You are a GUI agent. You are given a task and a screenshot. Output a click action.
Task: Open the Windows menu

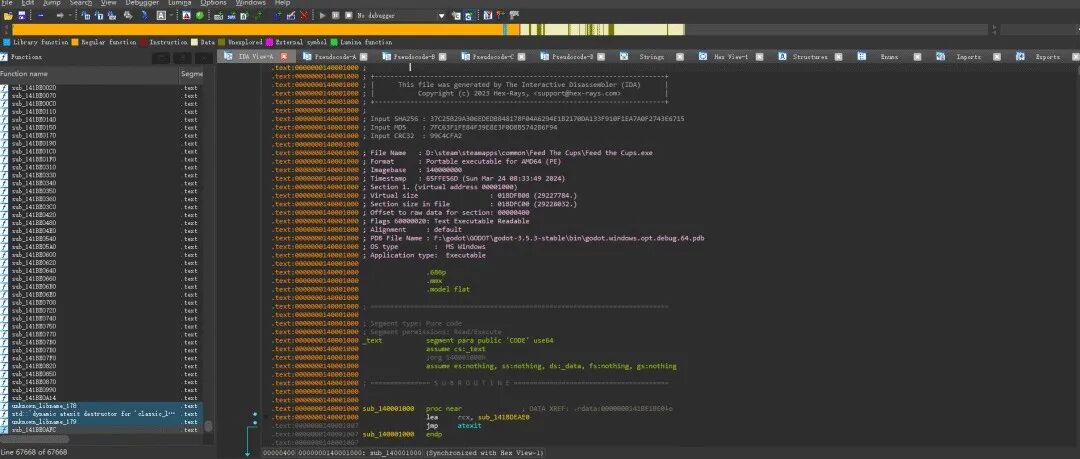(251, 3)
